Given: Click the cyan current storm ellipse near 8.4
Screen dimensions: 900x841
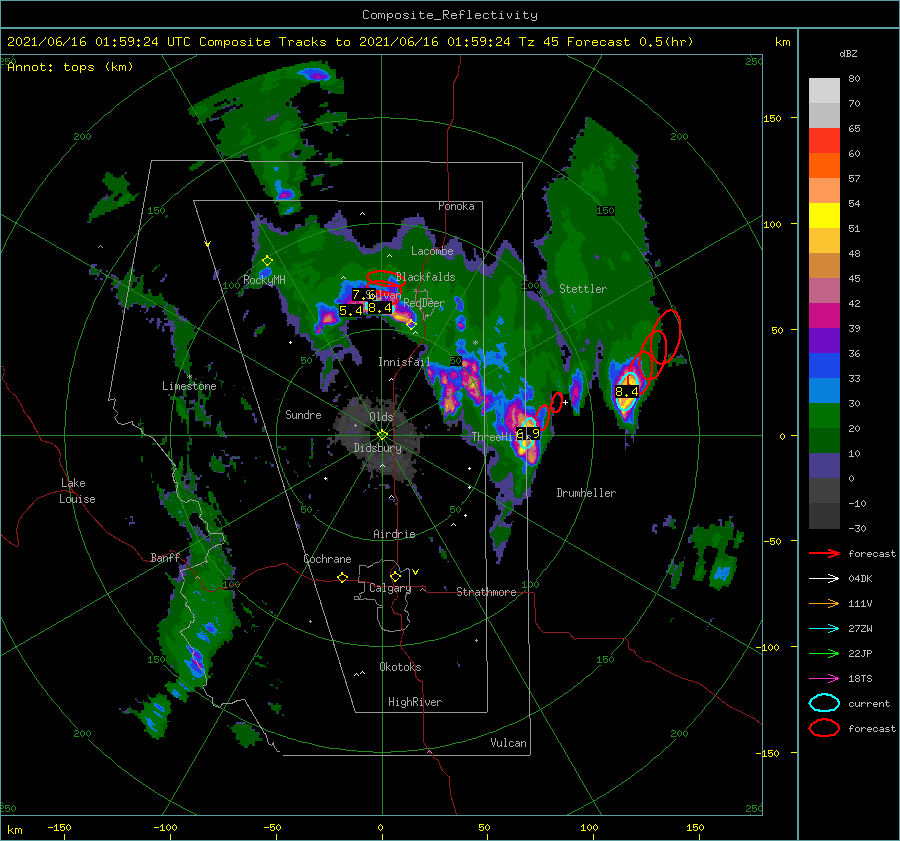Looking at the screenshot, I should click(x=626, y=390).
